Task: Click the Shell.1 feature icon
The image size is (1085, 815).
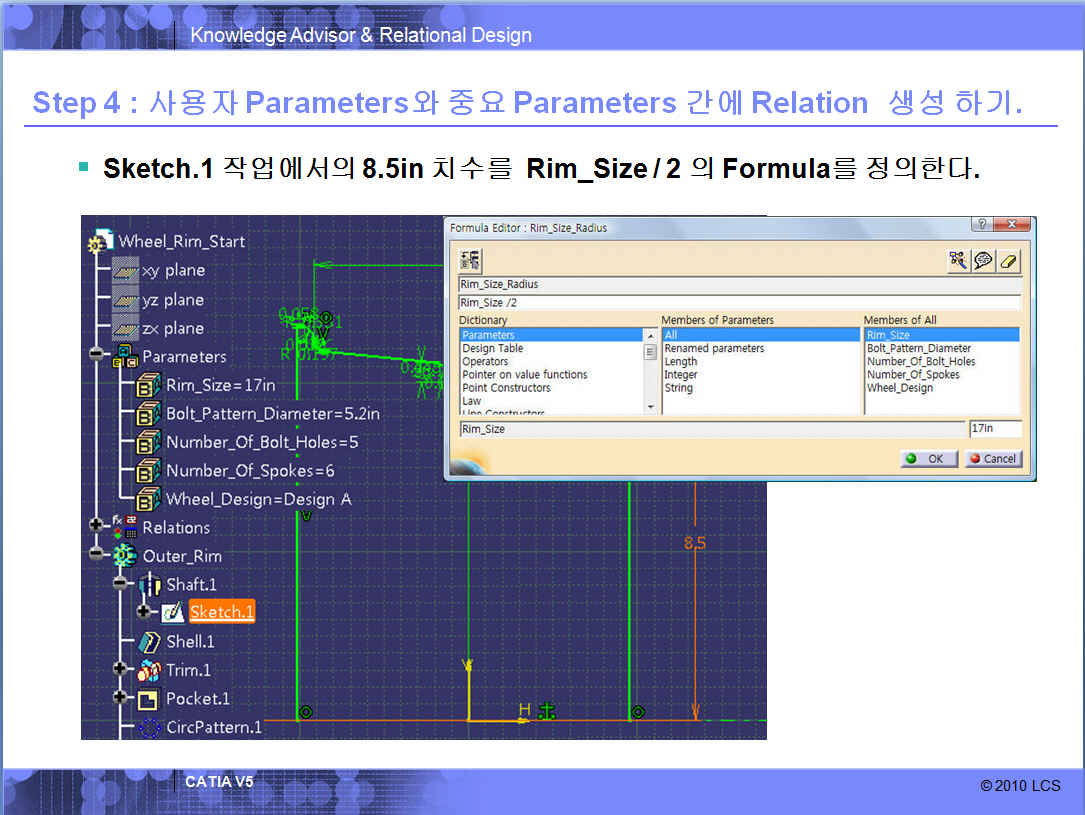Action: 150,642
